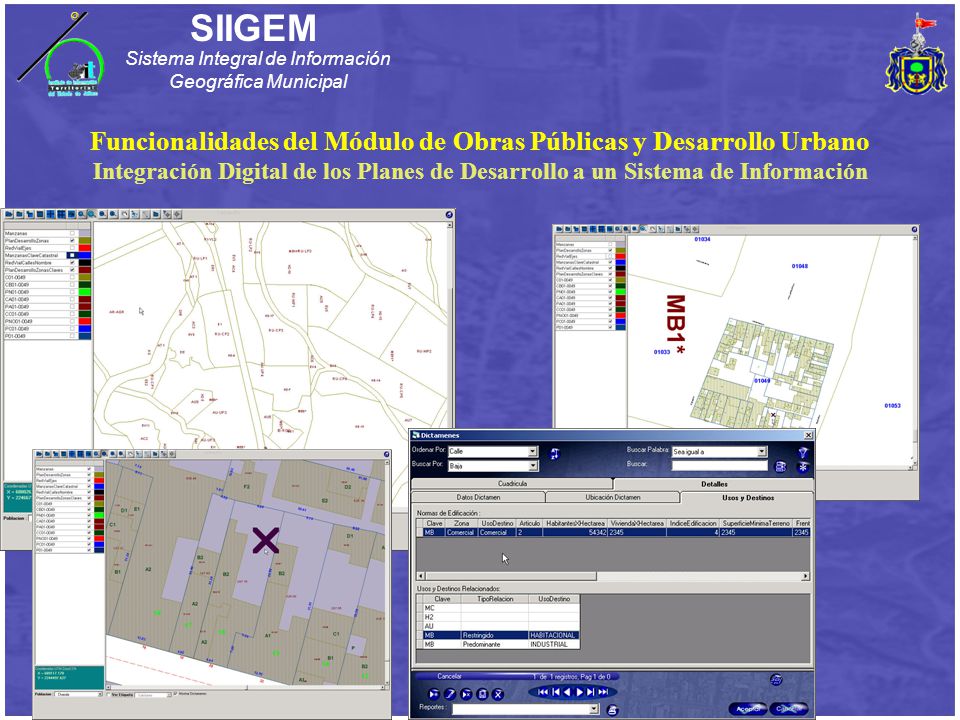This screenshot has width=960, height=720.
Task: Switch to the Cuadricula tab
Action: (512, 484)
